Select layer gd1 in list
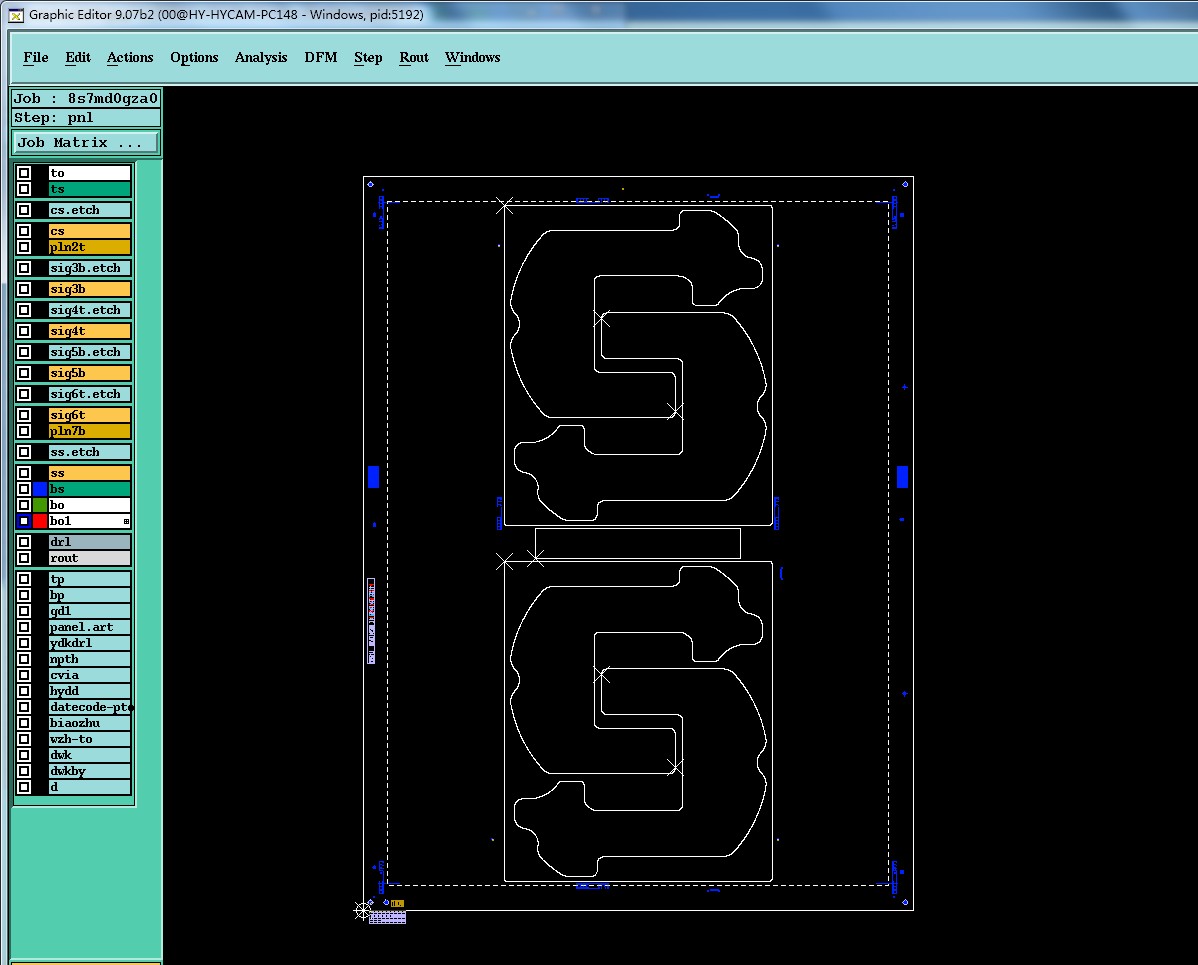The width and height of the screenshot is (1198, 965). [x=89, y=612]
